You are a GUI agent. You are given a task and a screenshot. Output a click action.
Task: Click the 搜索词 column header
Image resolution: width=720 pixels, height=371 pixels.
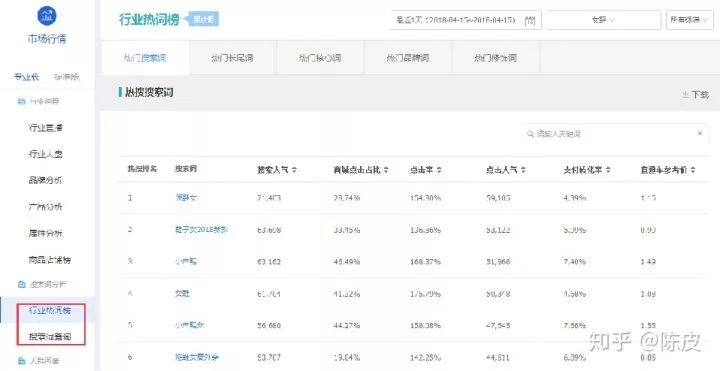tap(186, 169)
